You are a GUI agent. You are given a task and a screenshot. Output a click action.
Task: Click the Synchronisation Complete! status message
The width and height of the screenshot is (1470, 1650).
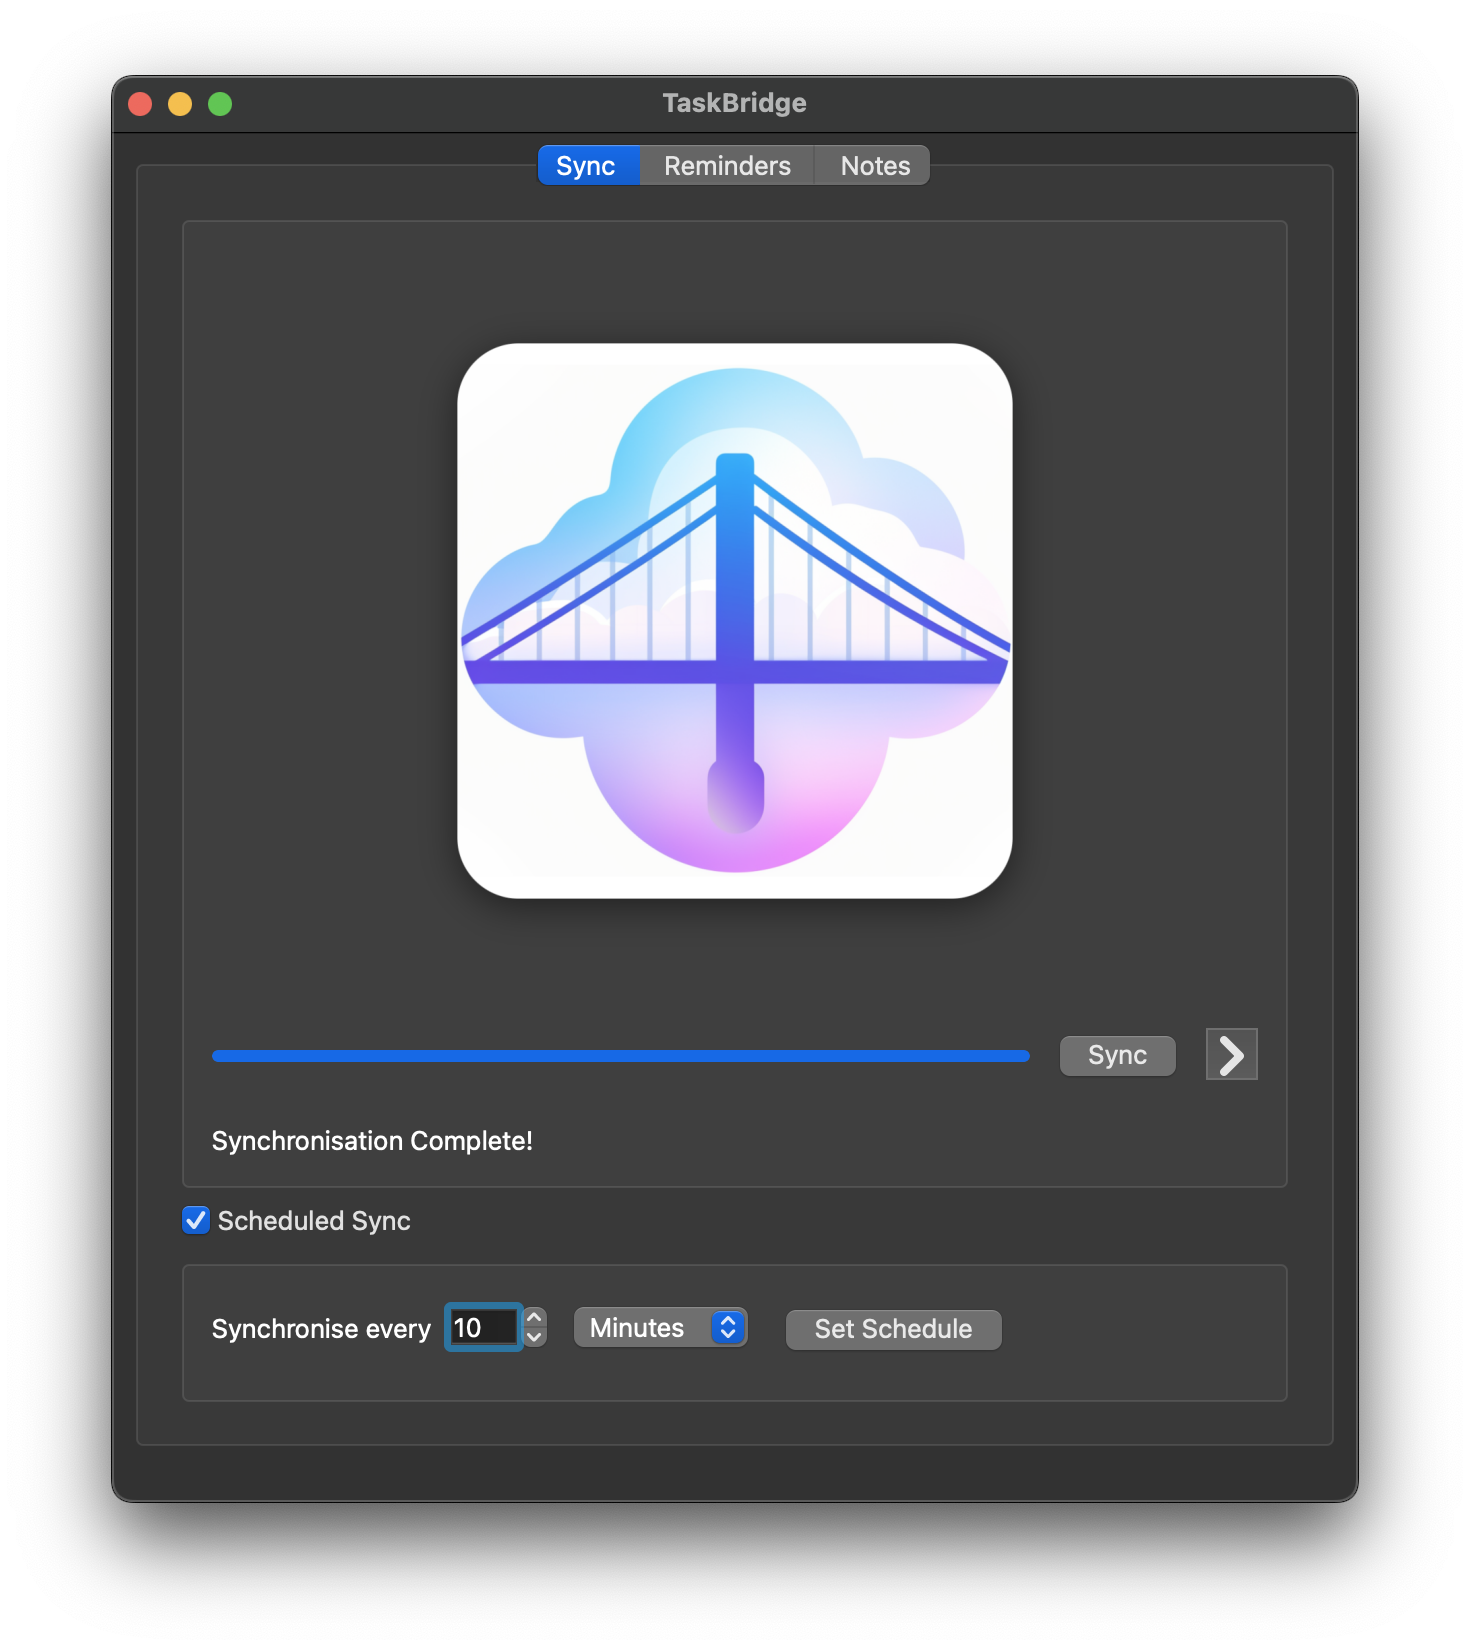(372, 1141)
